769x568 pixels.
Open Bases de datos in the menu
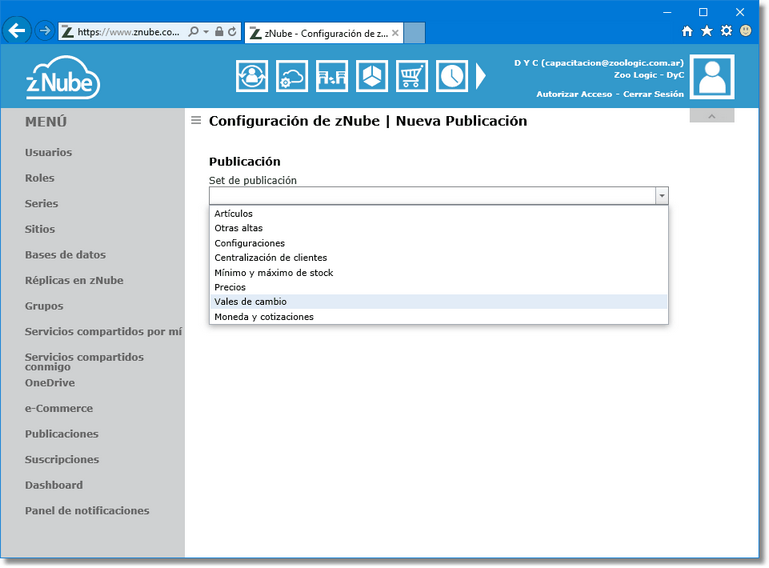tap(65, 255)
